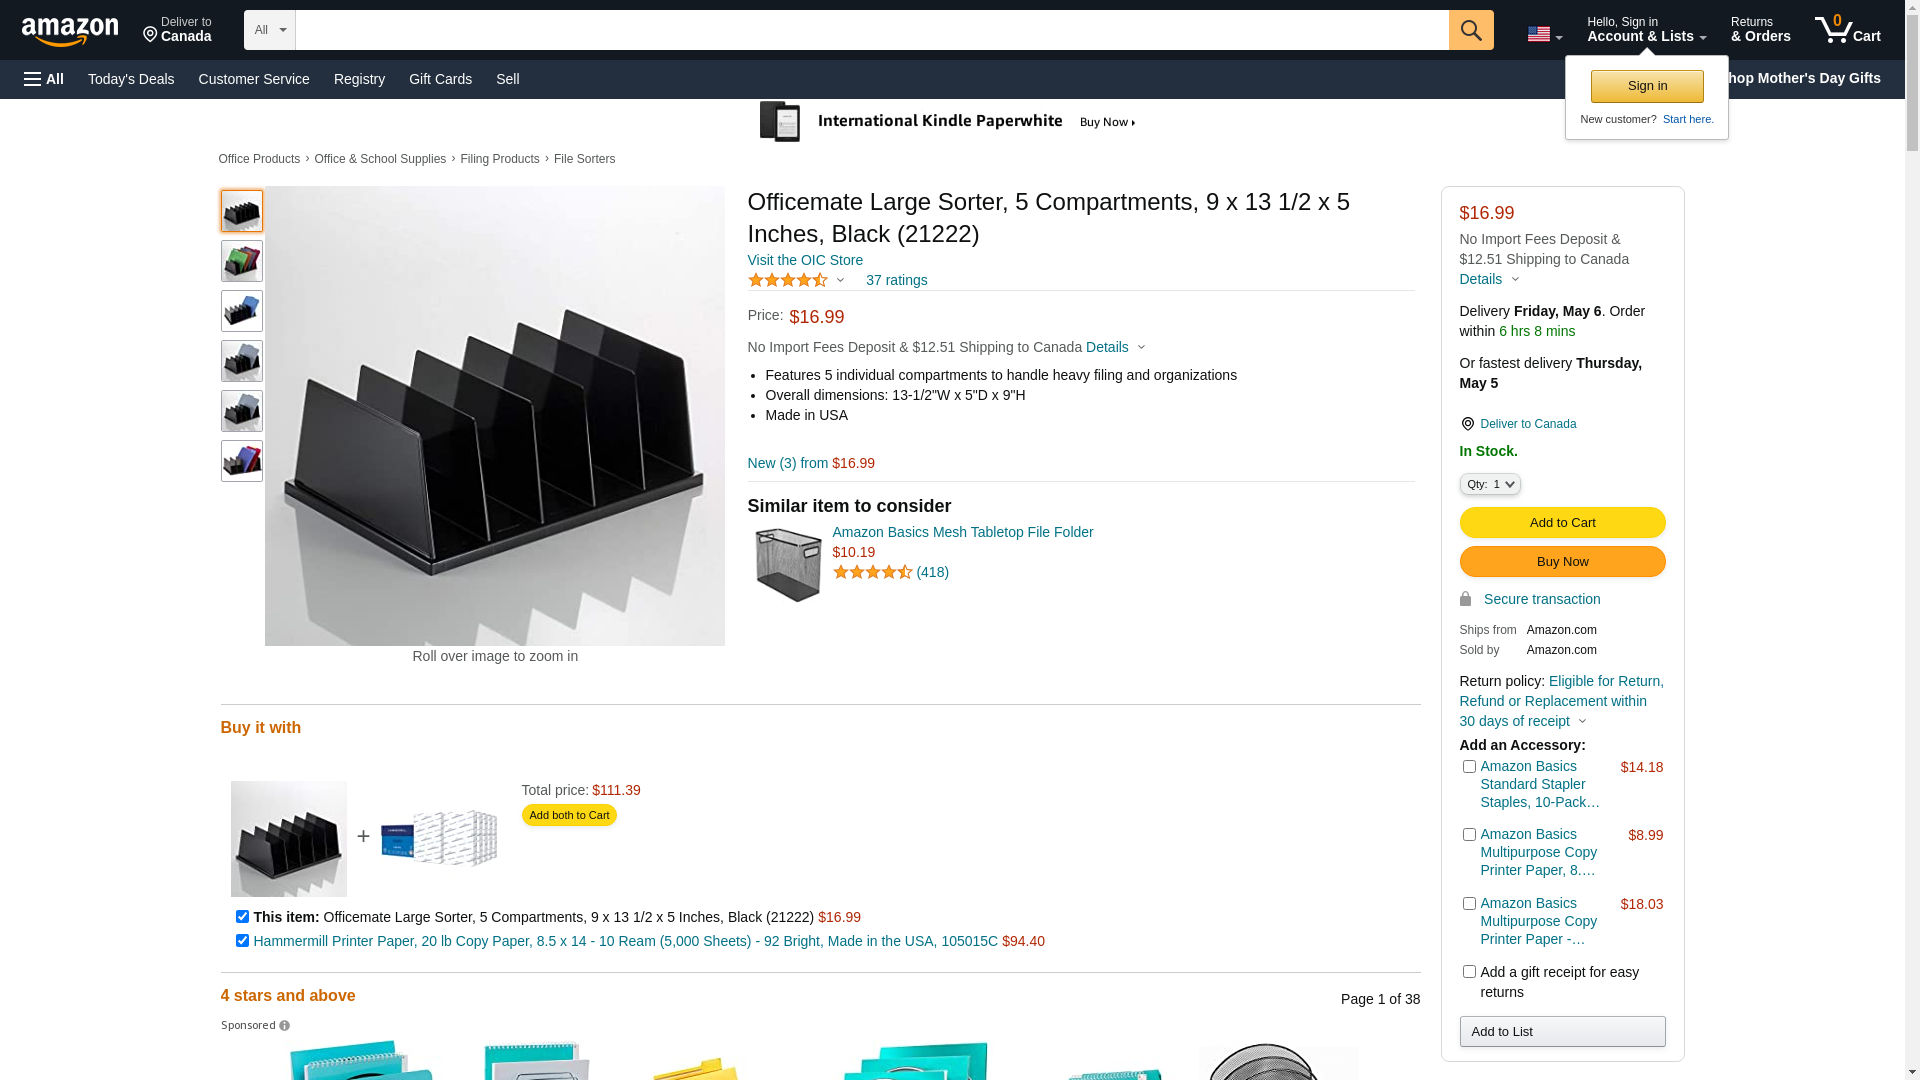Go to Gift Cards menu item

pyautogui.click(x=440, y=79)
